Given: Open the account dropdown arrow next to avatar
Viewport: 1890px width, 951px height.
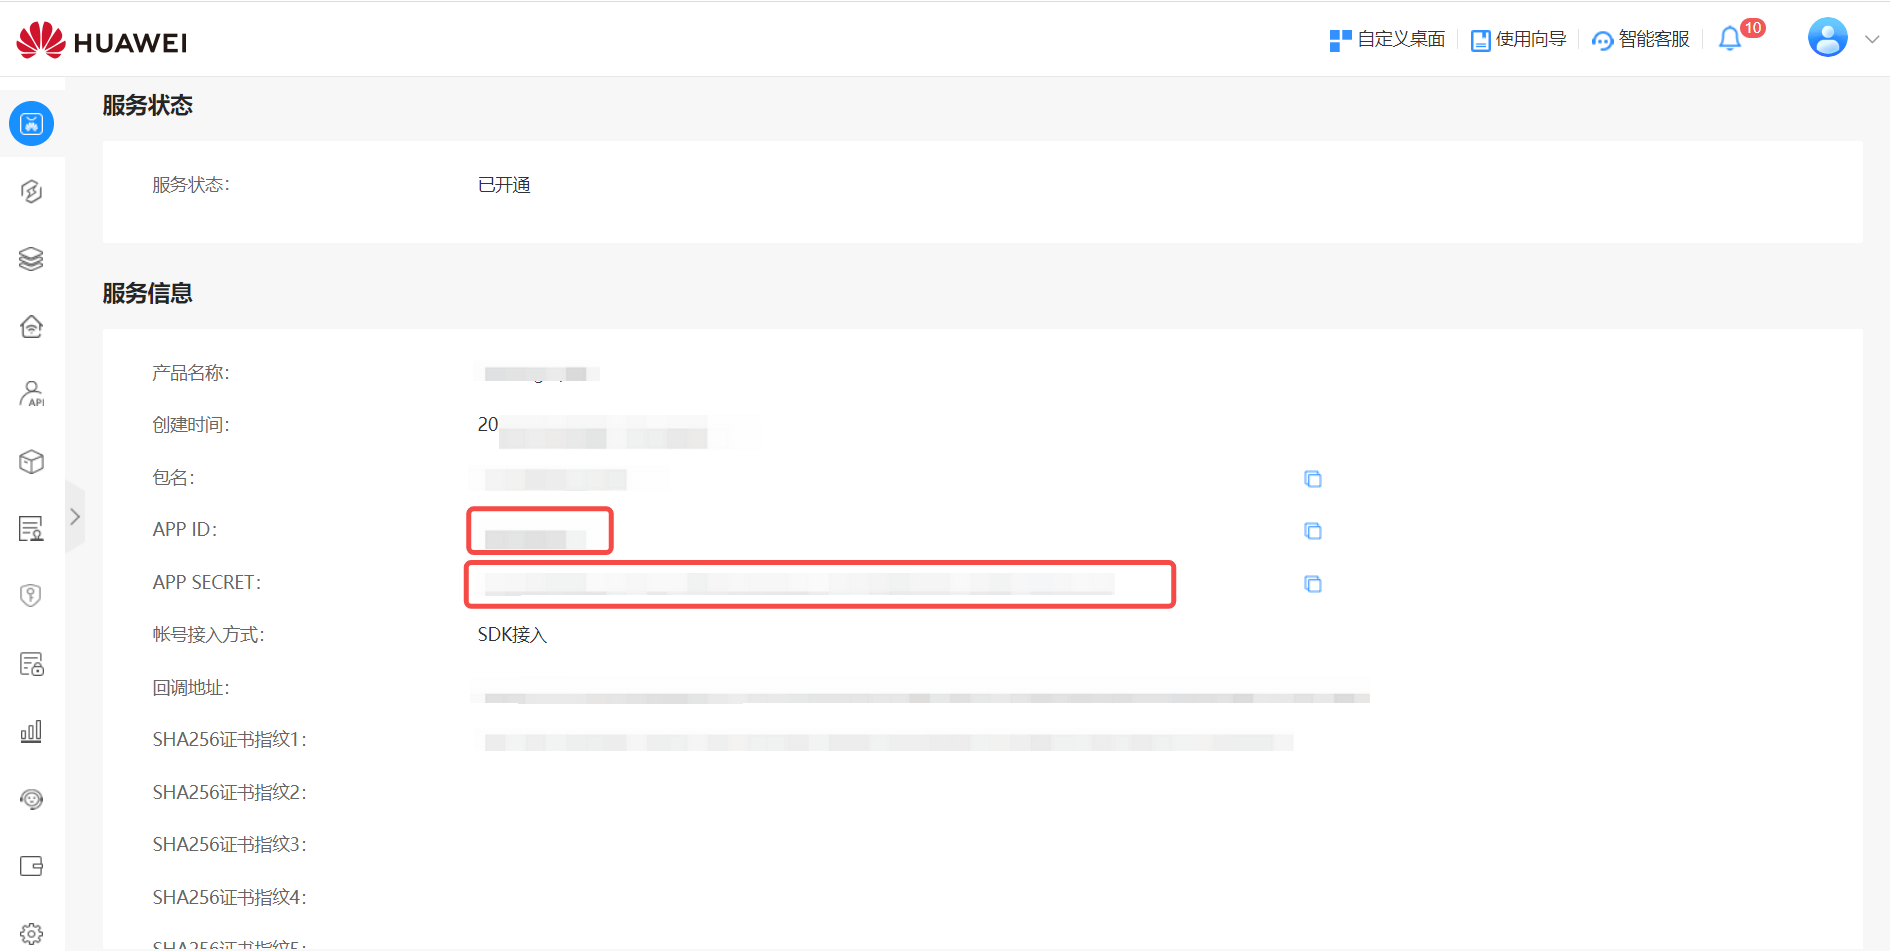Looking at the screenshot, I should point(1872,39).
